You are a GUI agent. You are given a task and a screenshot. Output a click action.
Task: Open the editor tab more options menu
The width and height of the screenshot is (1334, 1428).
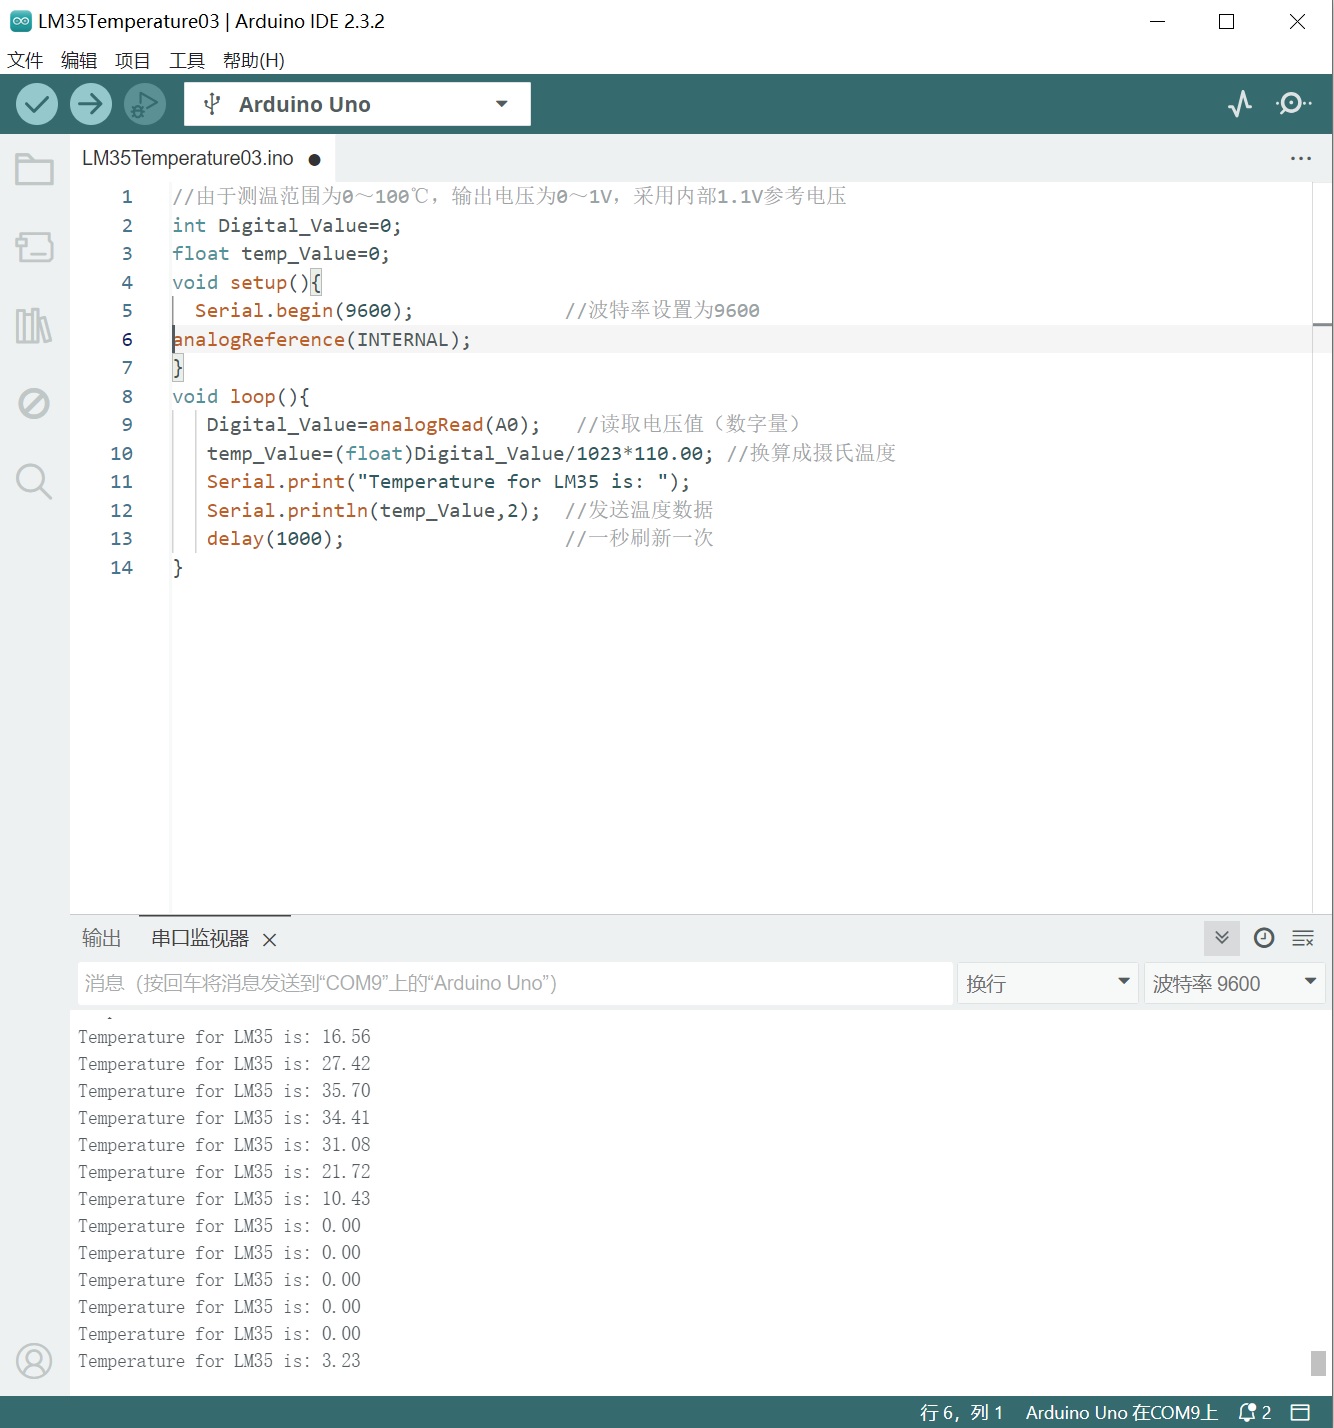pyautogui.click(x=1300, y=158)
